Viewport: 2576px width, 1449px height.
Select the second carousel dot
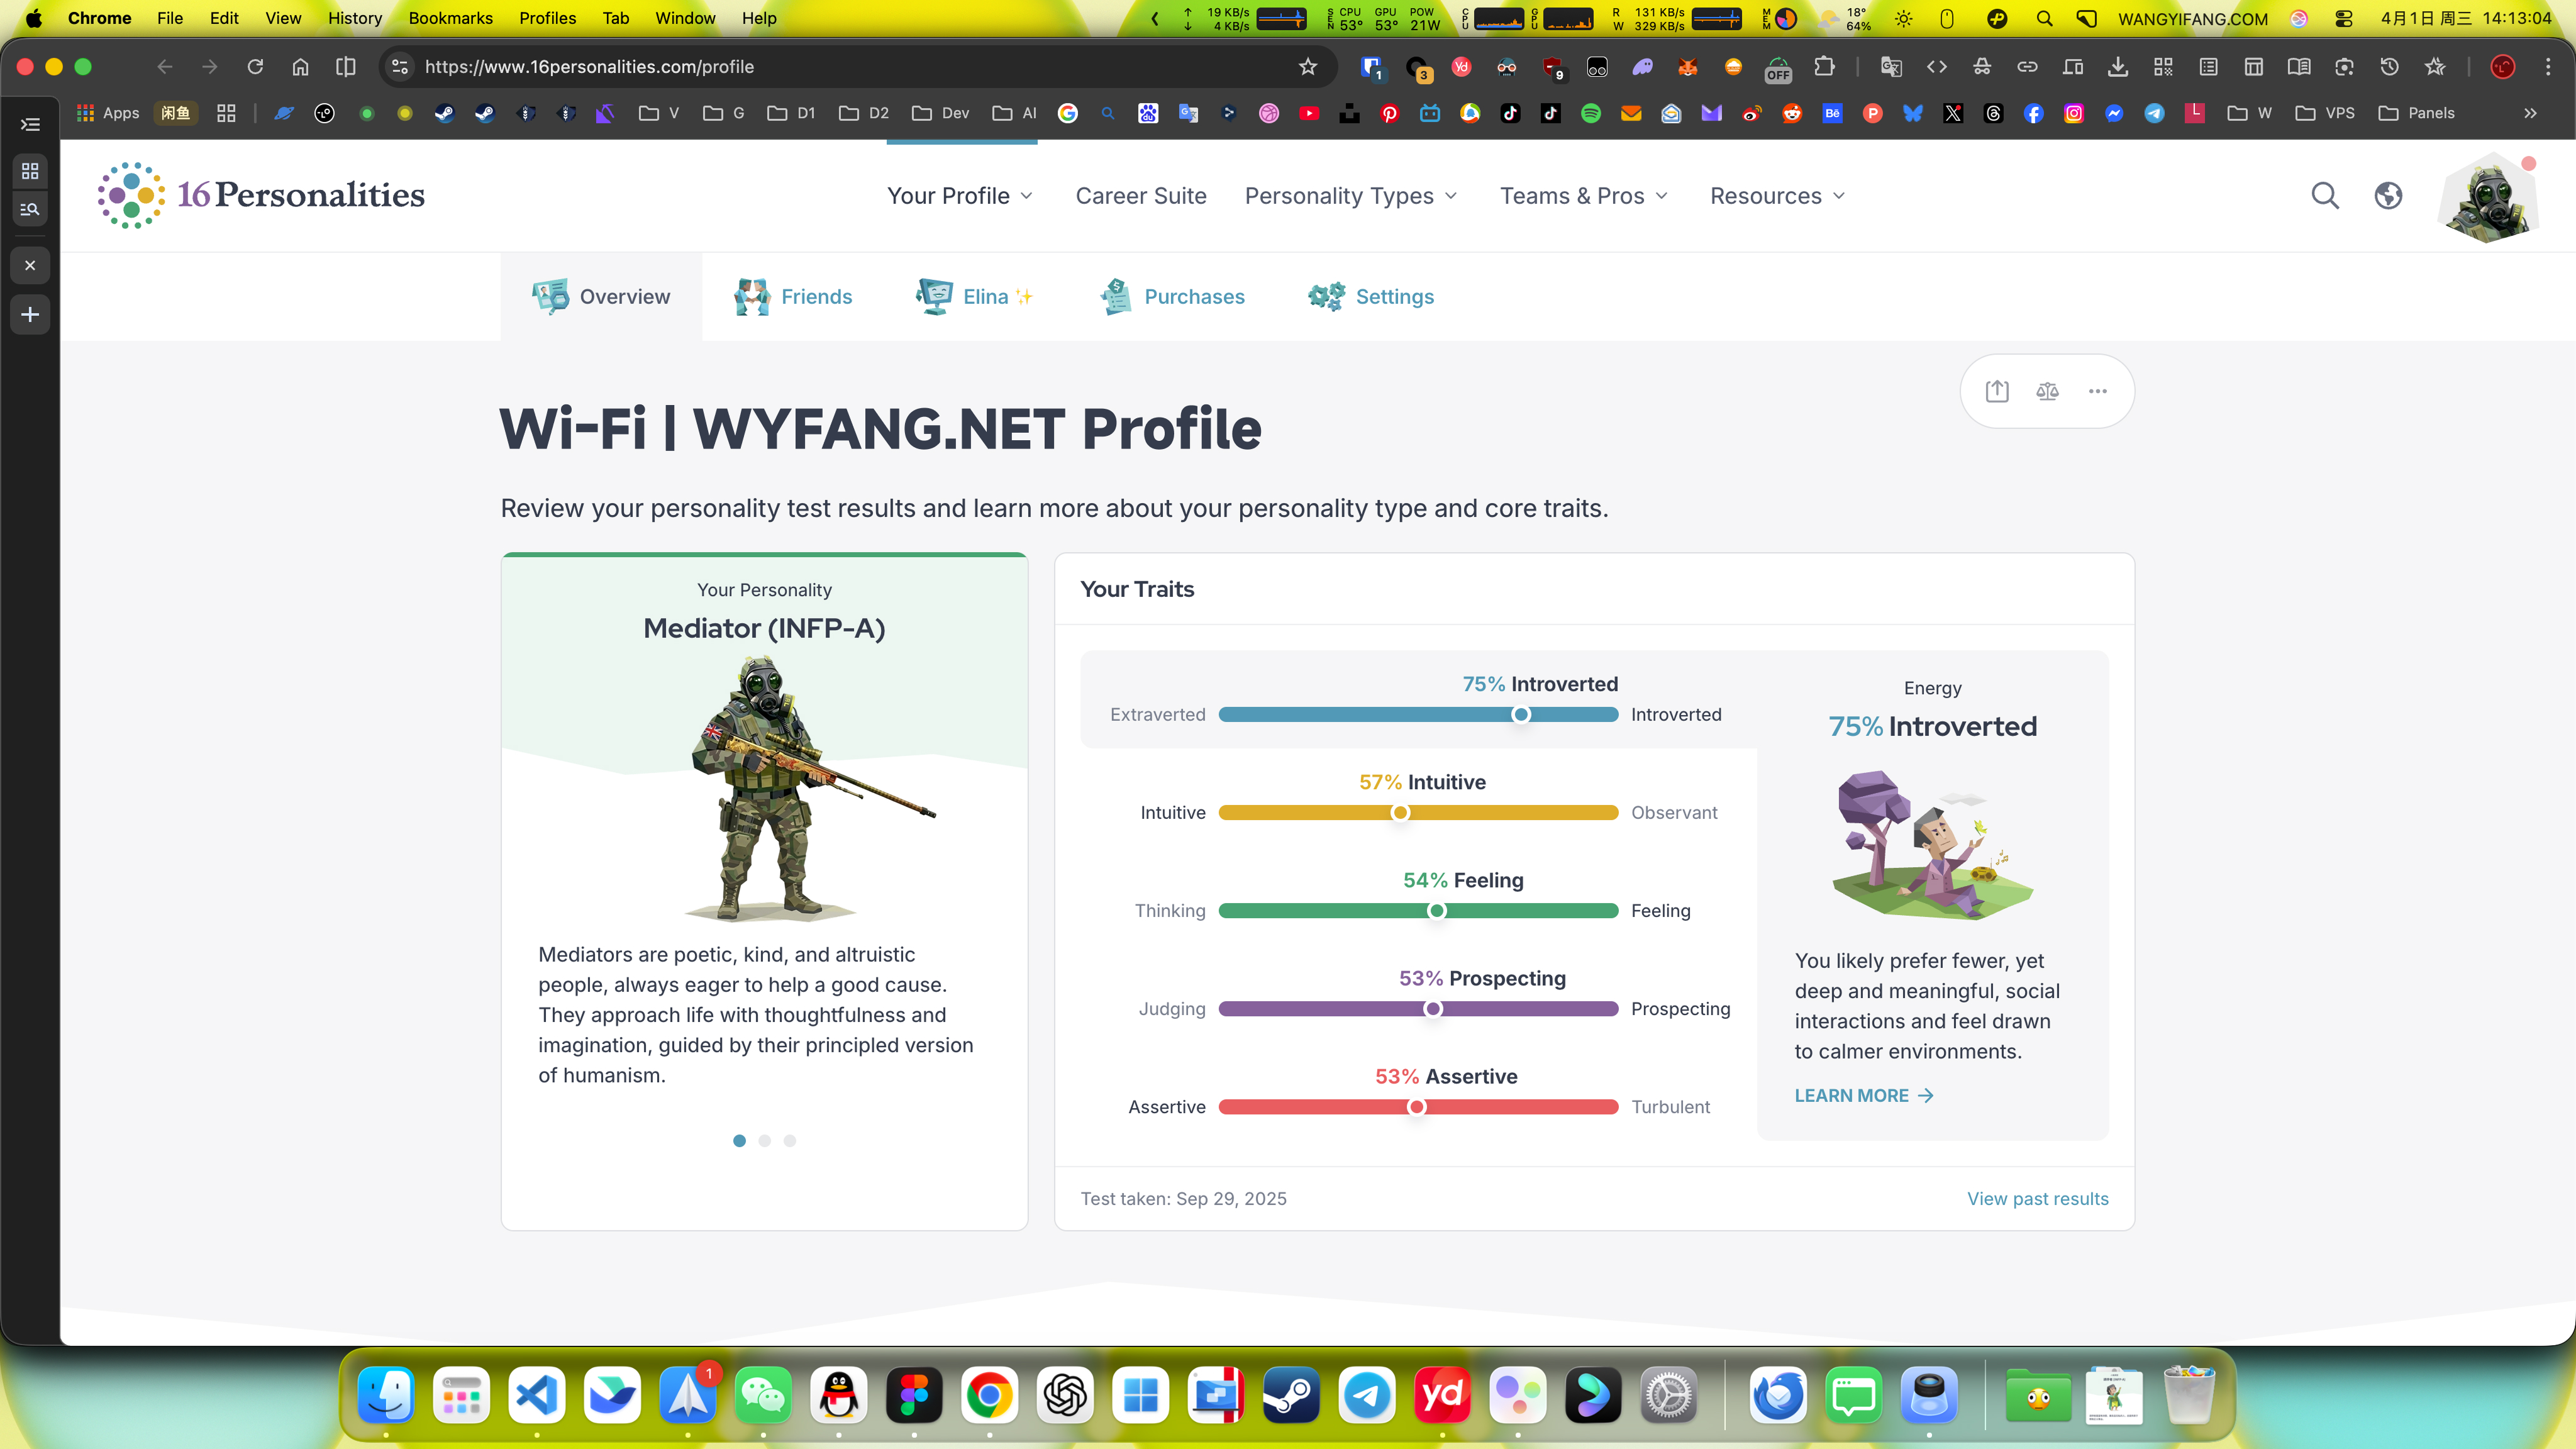tap(764, 1140)
